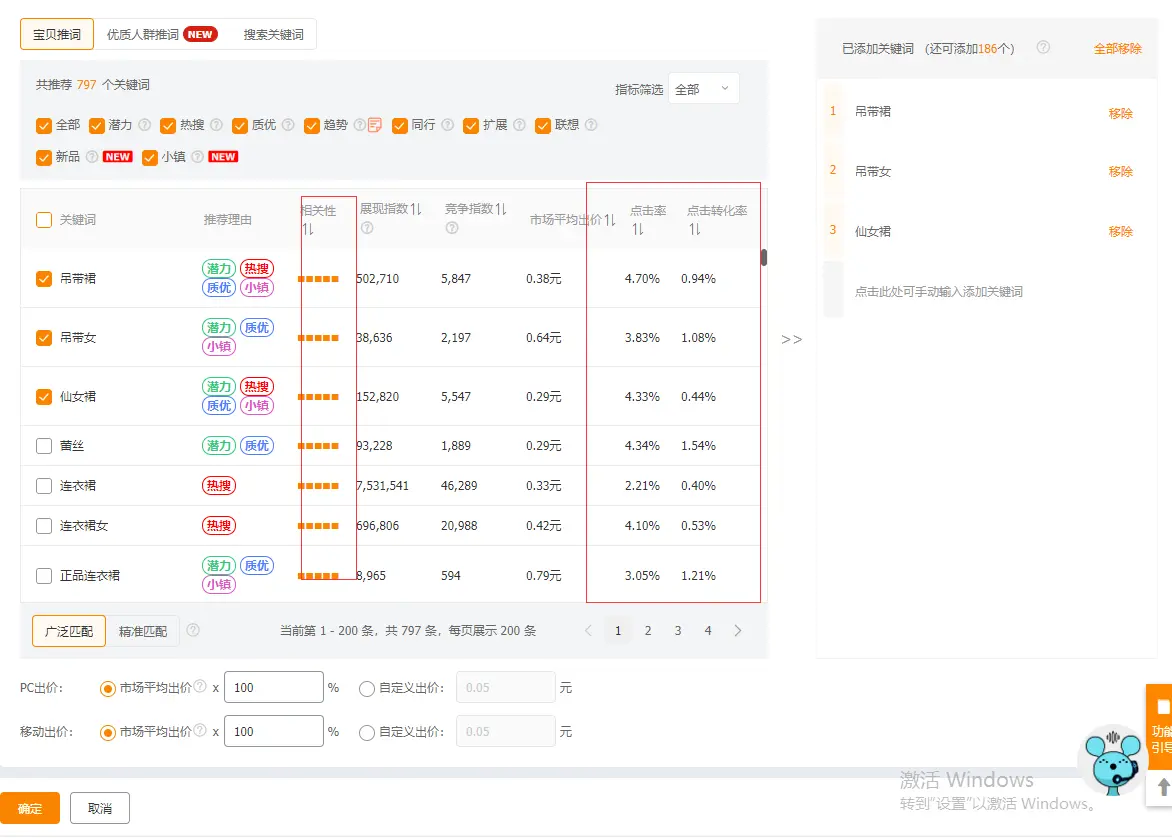Sort by 相关性 column arrows
Viewport: 1172px width, 838px height.
[309, 229]
